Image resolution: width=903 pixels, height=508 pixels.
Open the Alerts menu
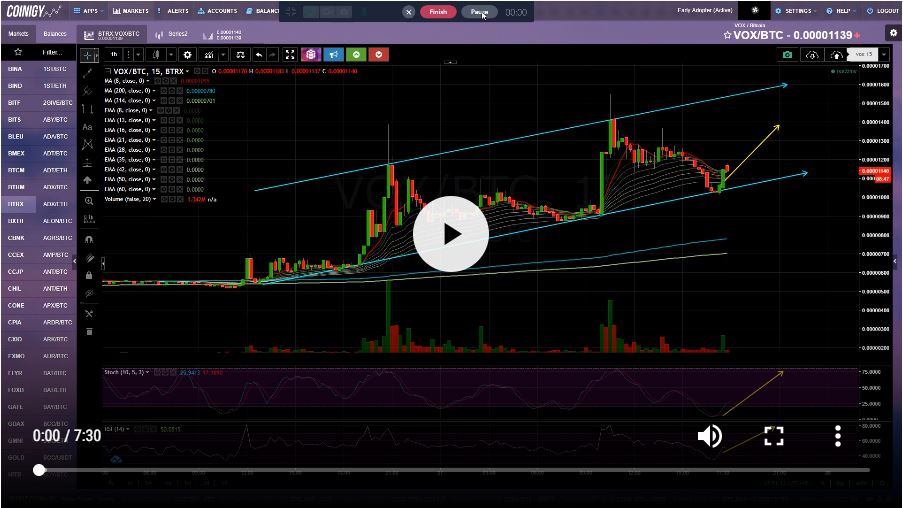(x=173, y=11)
